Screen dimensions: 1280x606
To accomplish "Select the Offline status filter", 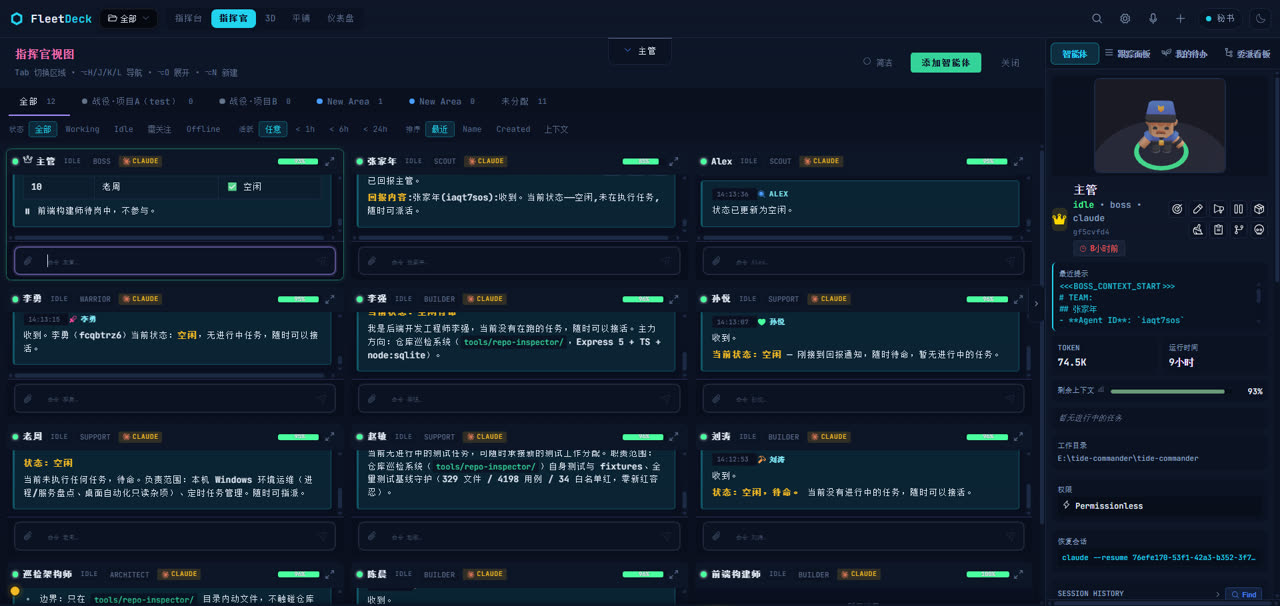I will point(203,129).
